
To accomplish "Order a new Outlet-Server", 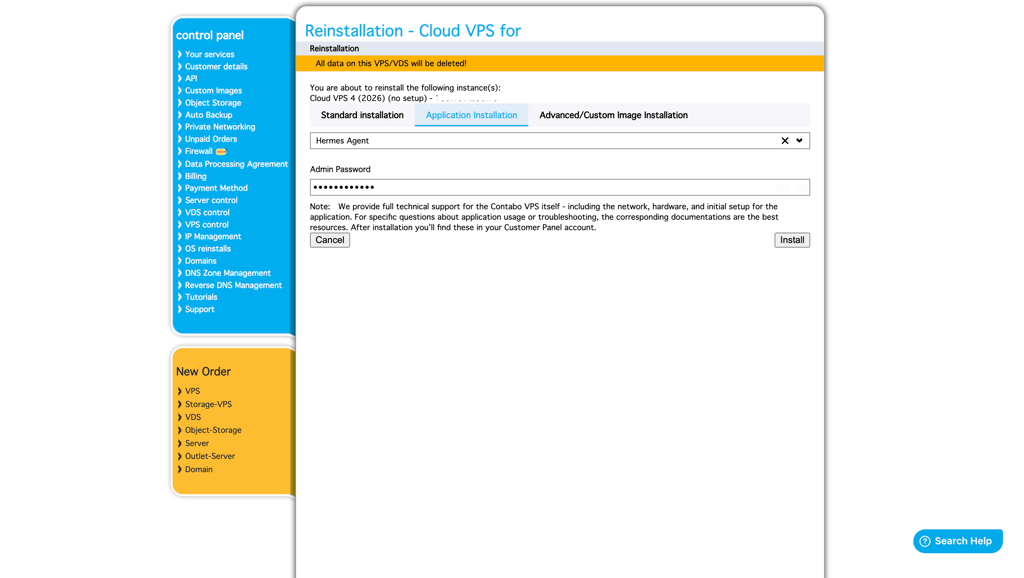I will click(210, 456).
